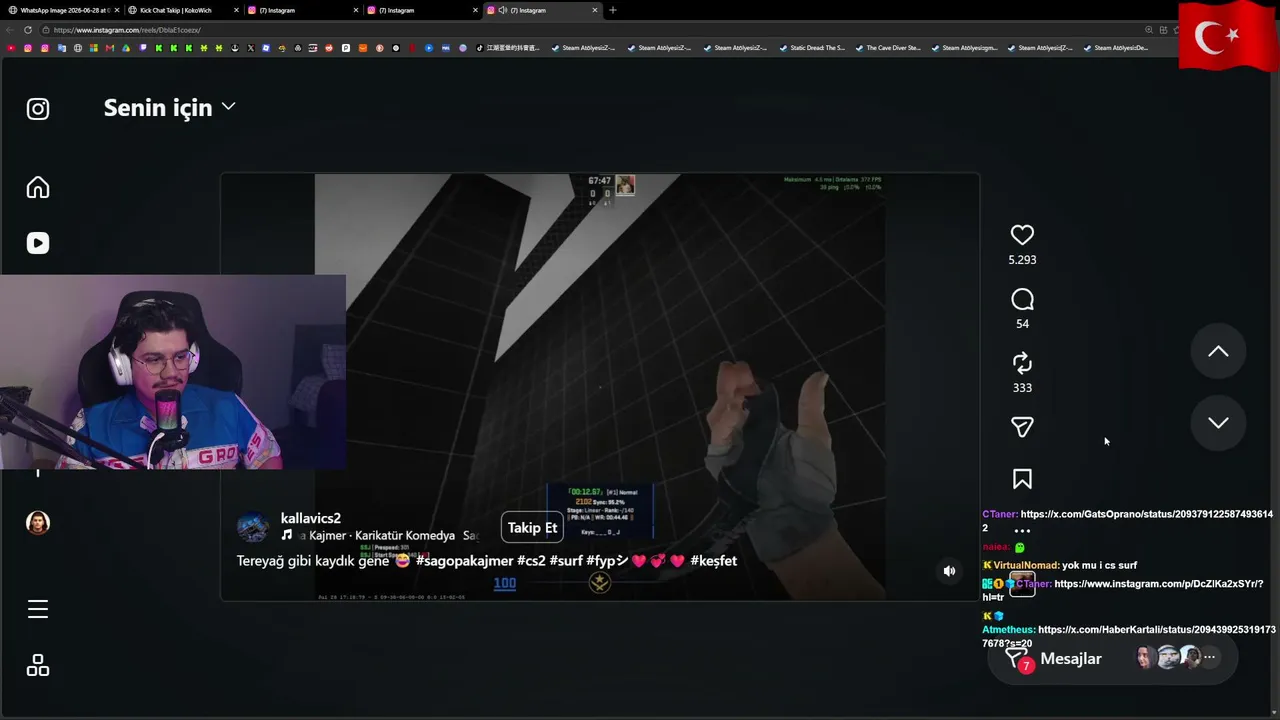This screenshot has height=720, width=1280.
Task: Share the reel via paper plane icon
Action: click(1022, 427)
